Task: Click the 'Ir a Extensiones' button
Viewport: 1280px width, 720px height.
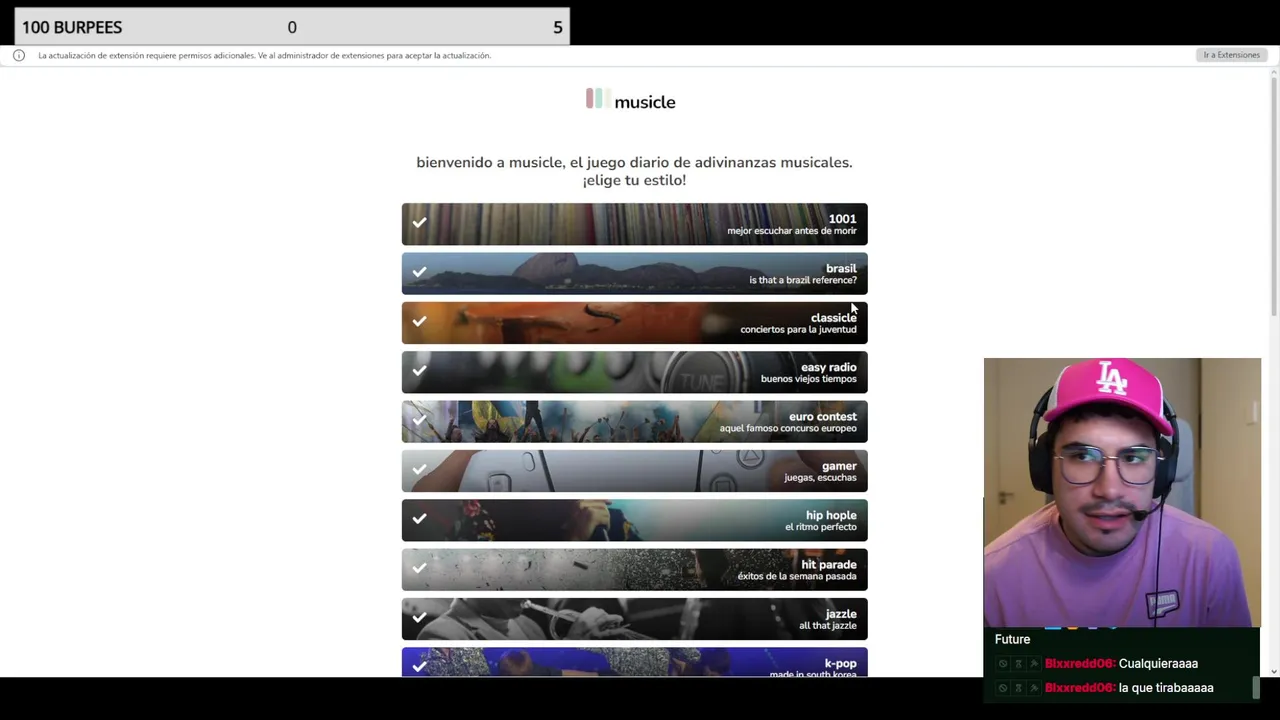Action: coord(1232,55)
